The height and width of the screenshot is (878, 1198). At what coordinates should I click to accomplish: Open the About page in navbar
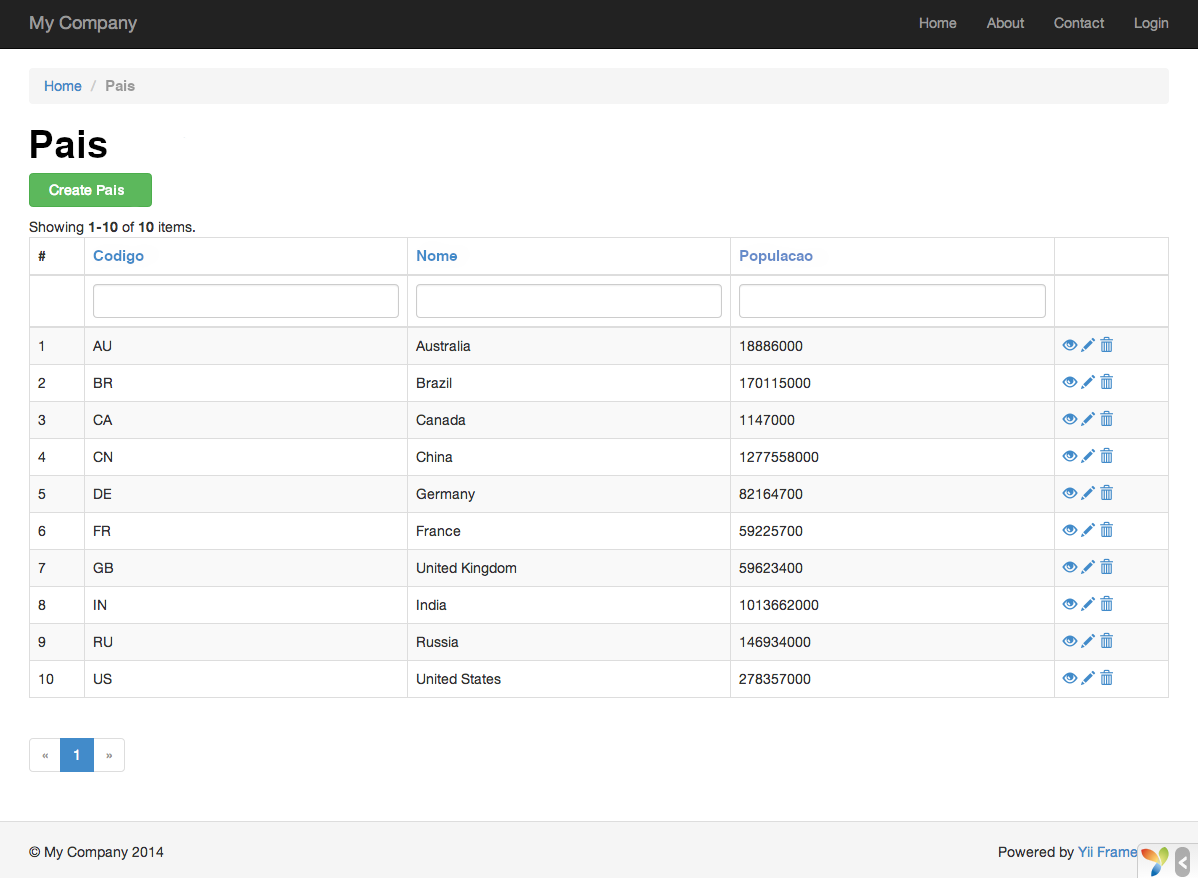click(x=1005, y=23)
